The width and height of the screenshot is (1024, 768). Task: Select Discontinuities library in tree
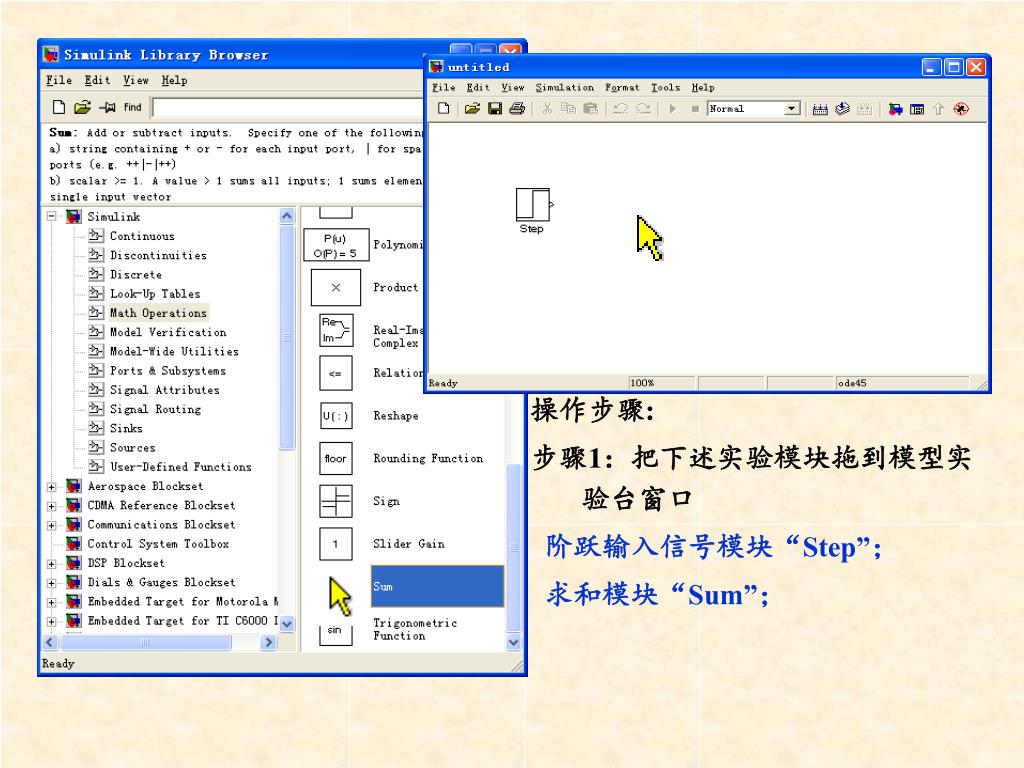pos(158,255)
